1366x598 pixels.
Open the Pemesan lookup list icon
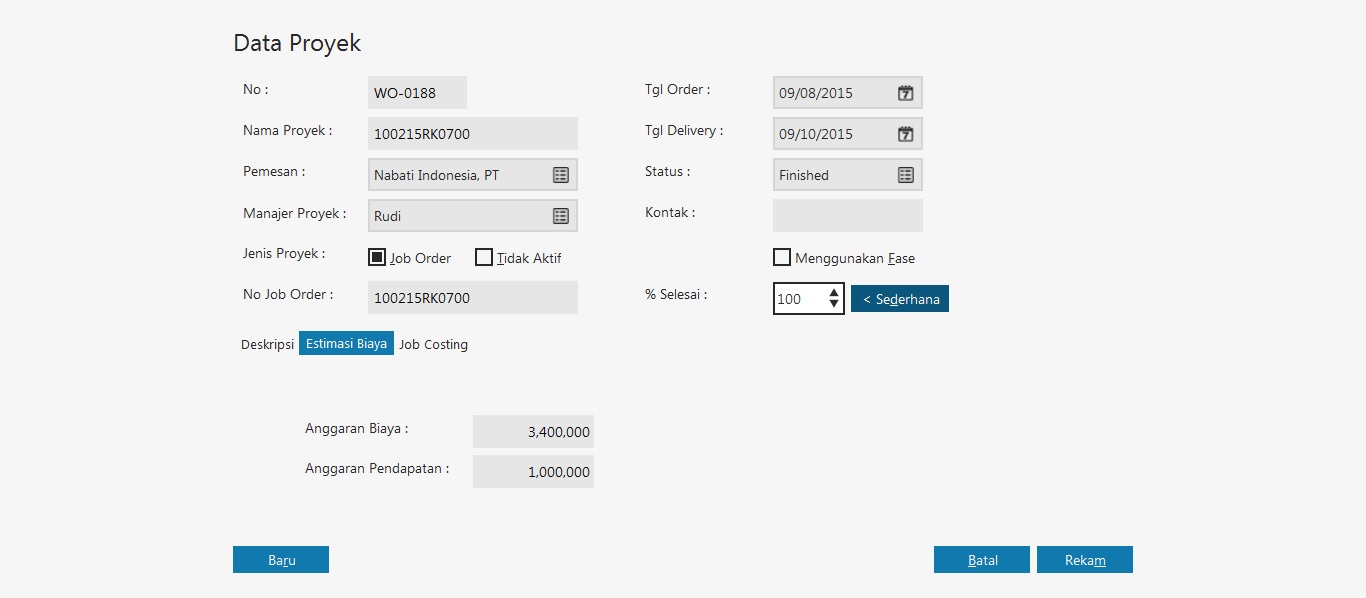[561, 175]
